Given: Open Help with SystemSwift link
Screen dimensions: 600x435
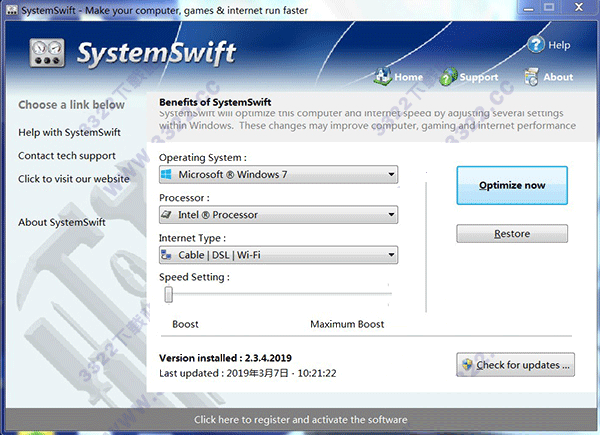Looking at the screenshot, I should [69, 132].
